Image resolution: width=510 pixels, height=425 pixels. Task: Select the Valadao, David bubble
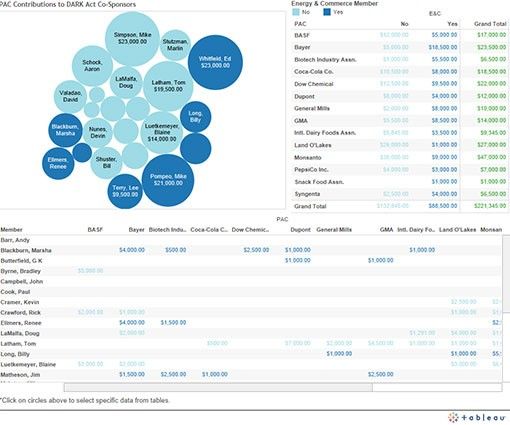70,96
